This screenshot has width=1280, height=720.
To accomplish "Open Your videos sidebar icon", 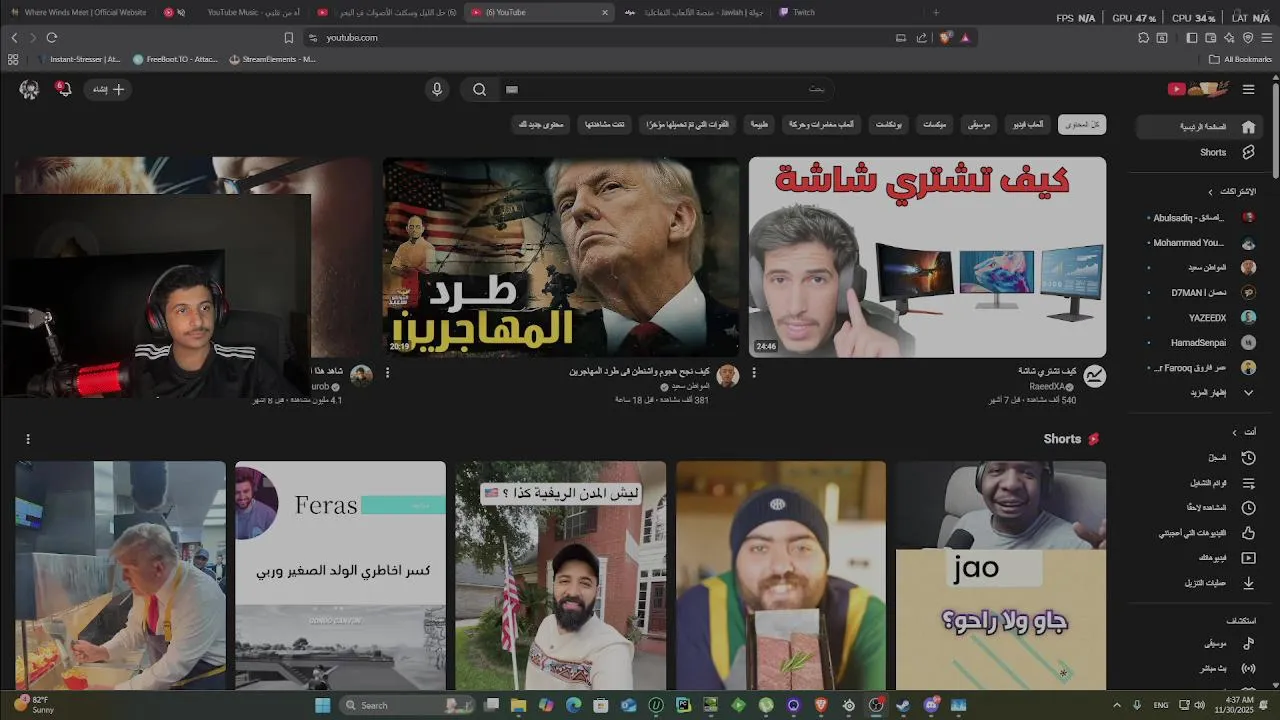I will pyautogui.click(x=1248, y=558).
